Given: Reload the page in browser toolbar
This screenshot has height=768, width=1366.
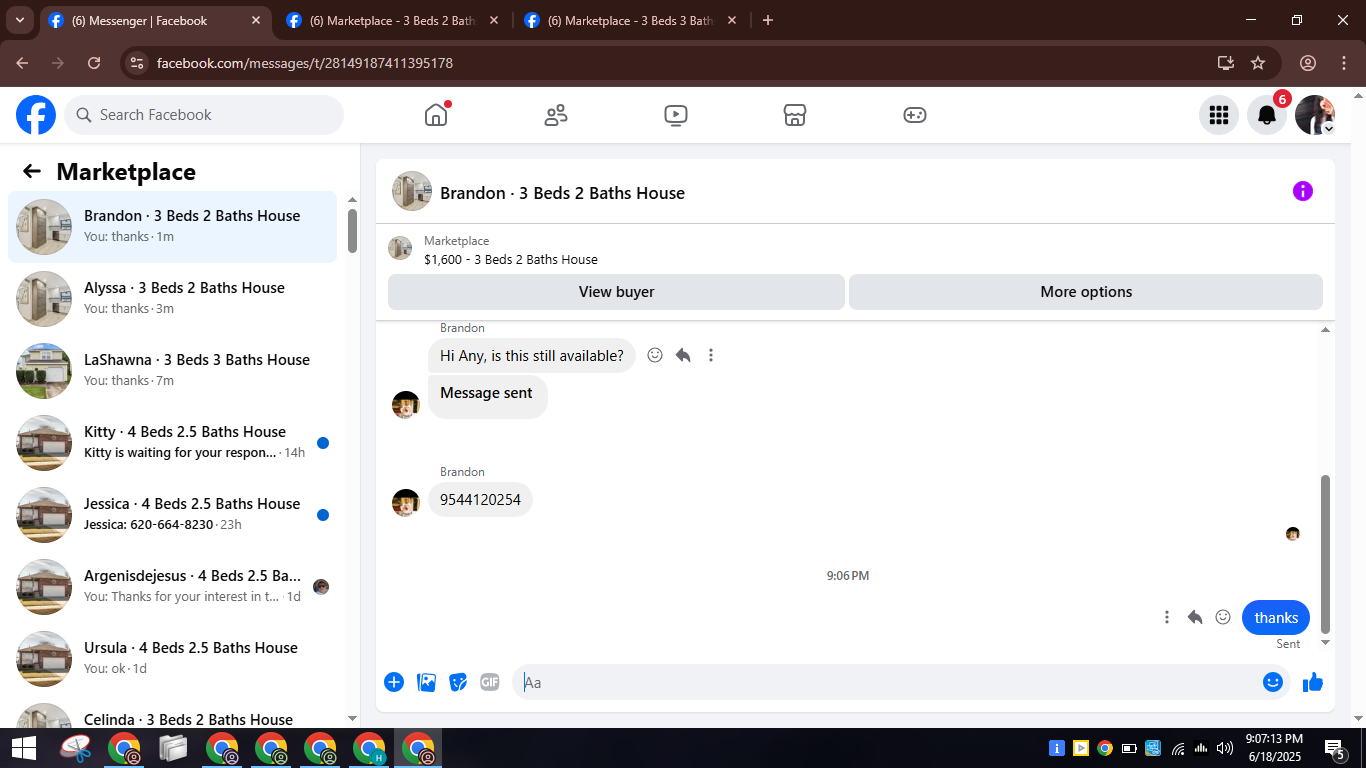Looking at the screenshot, I should click(x=94, y=63).
